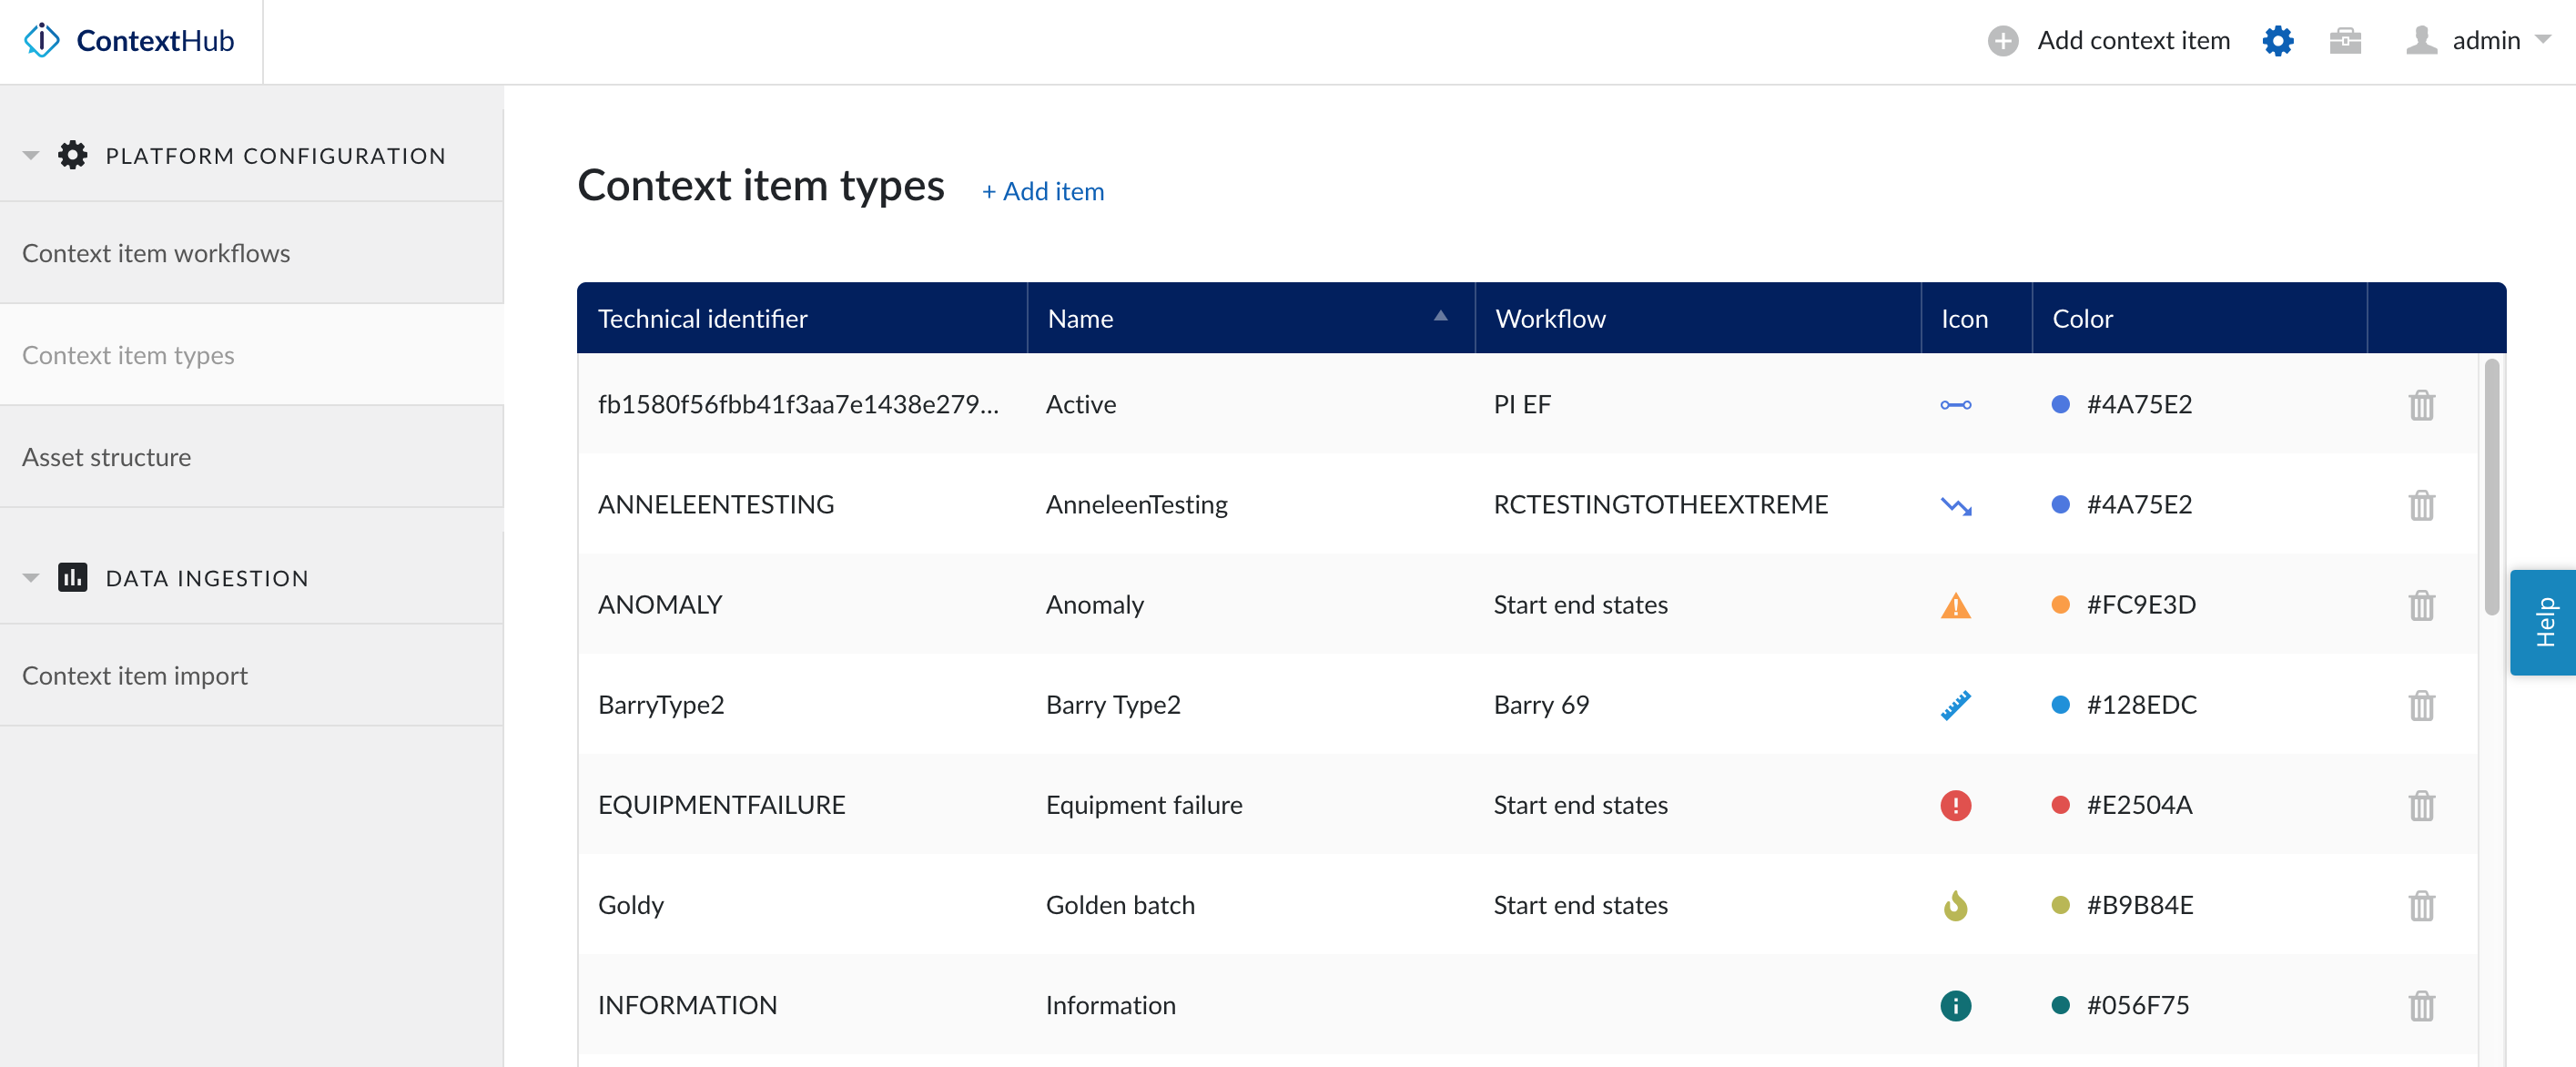2576x1067 pixels.
Task: Click Add context item button
Action: (x=2109, y=41)
